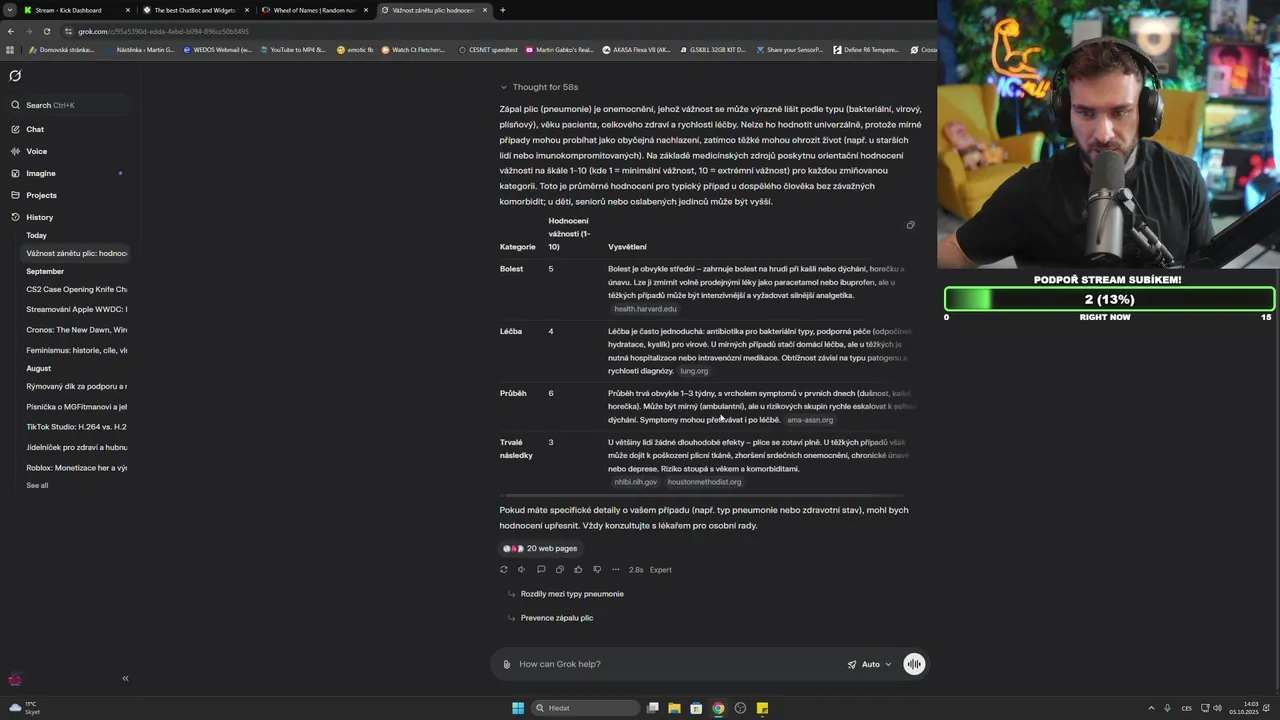Open nhlbi.nih.gov source link
The height and width of the screenshot is (720, 1280).
(x=636, y=482)
